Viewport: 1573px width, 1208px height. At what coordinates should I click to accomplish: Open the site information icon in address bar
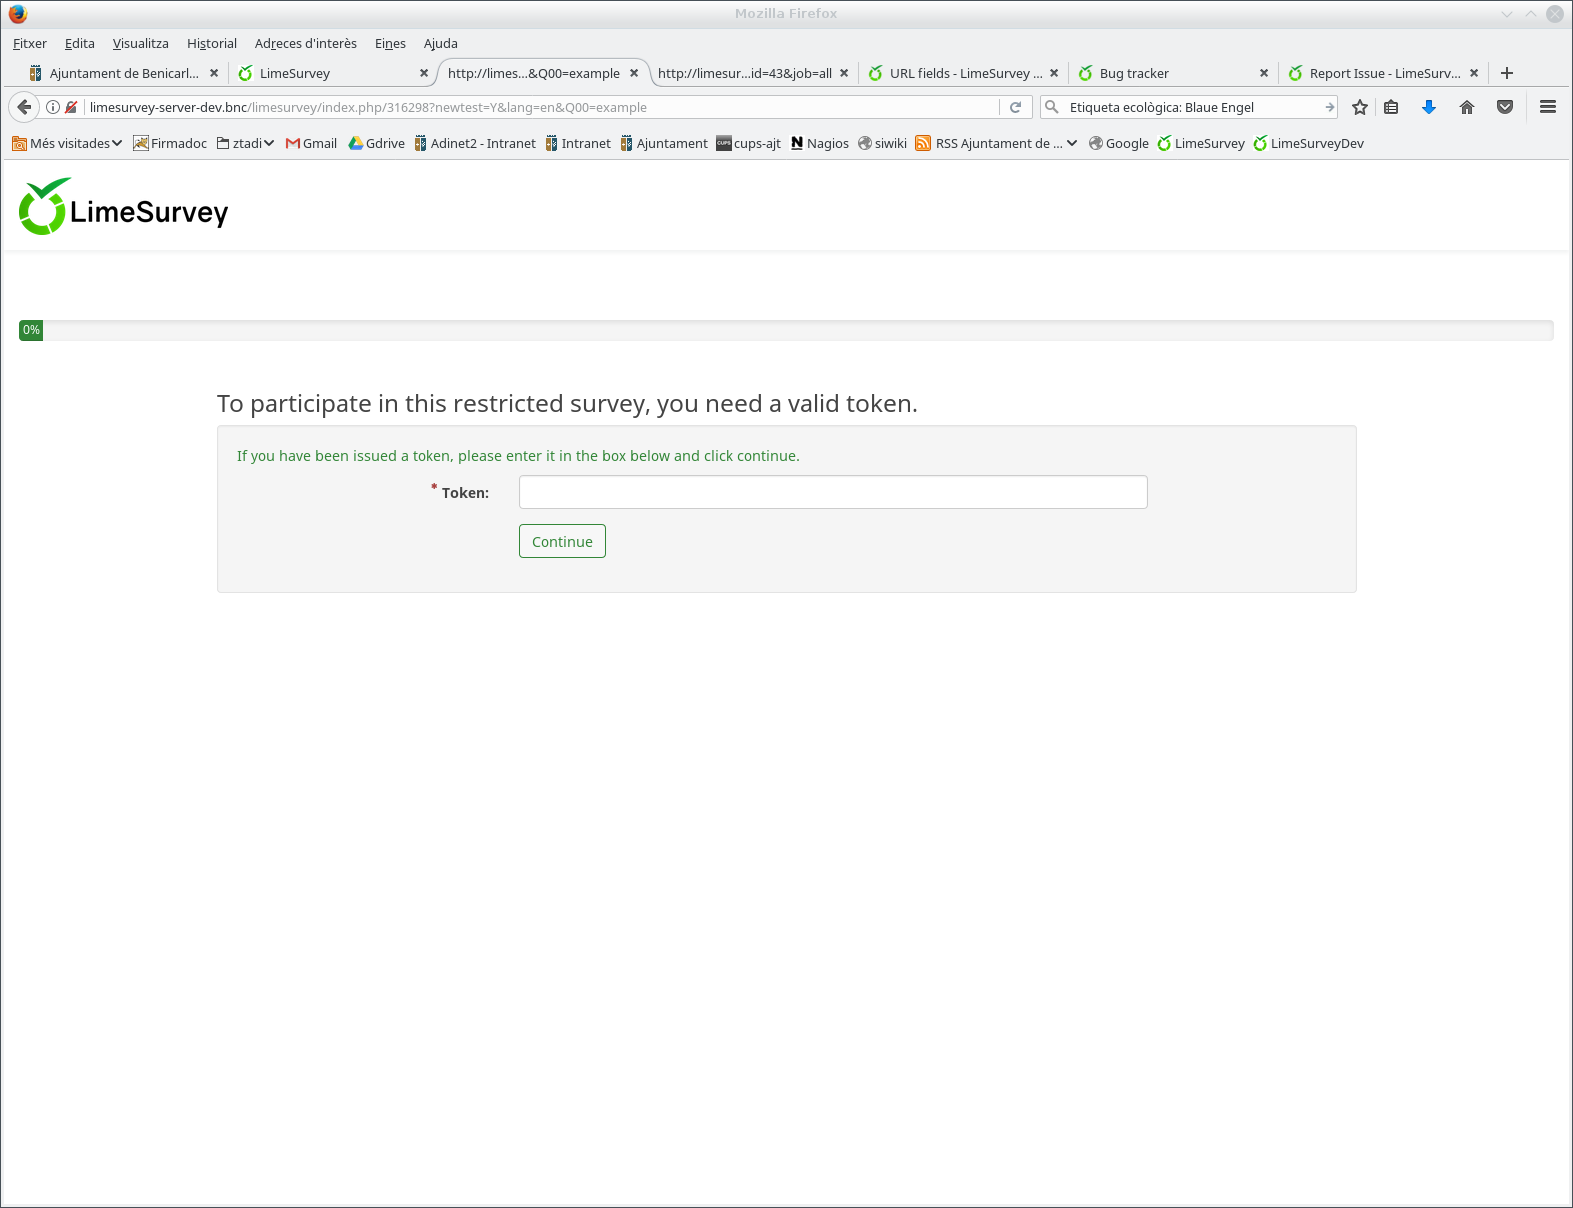[x=53, y=107]
